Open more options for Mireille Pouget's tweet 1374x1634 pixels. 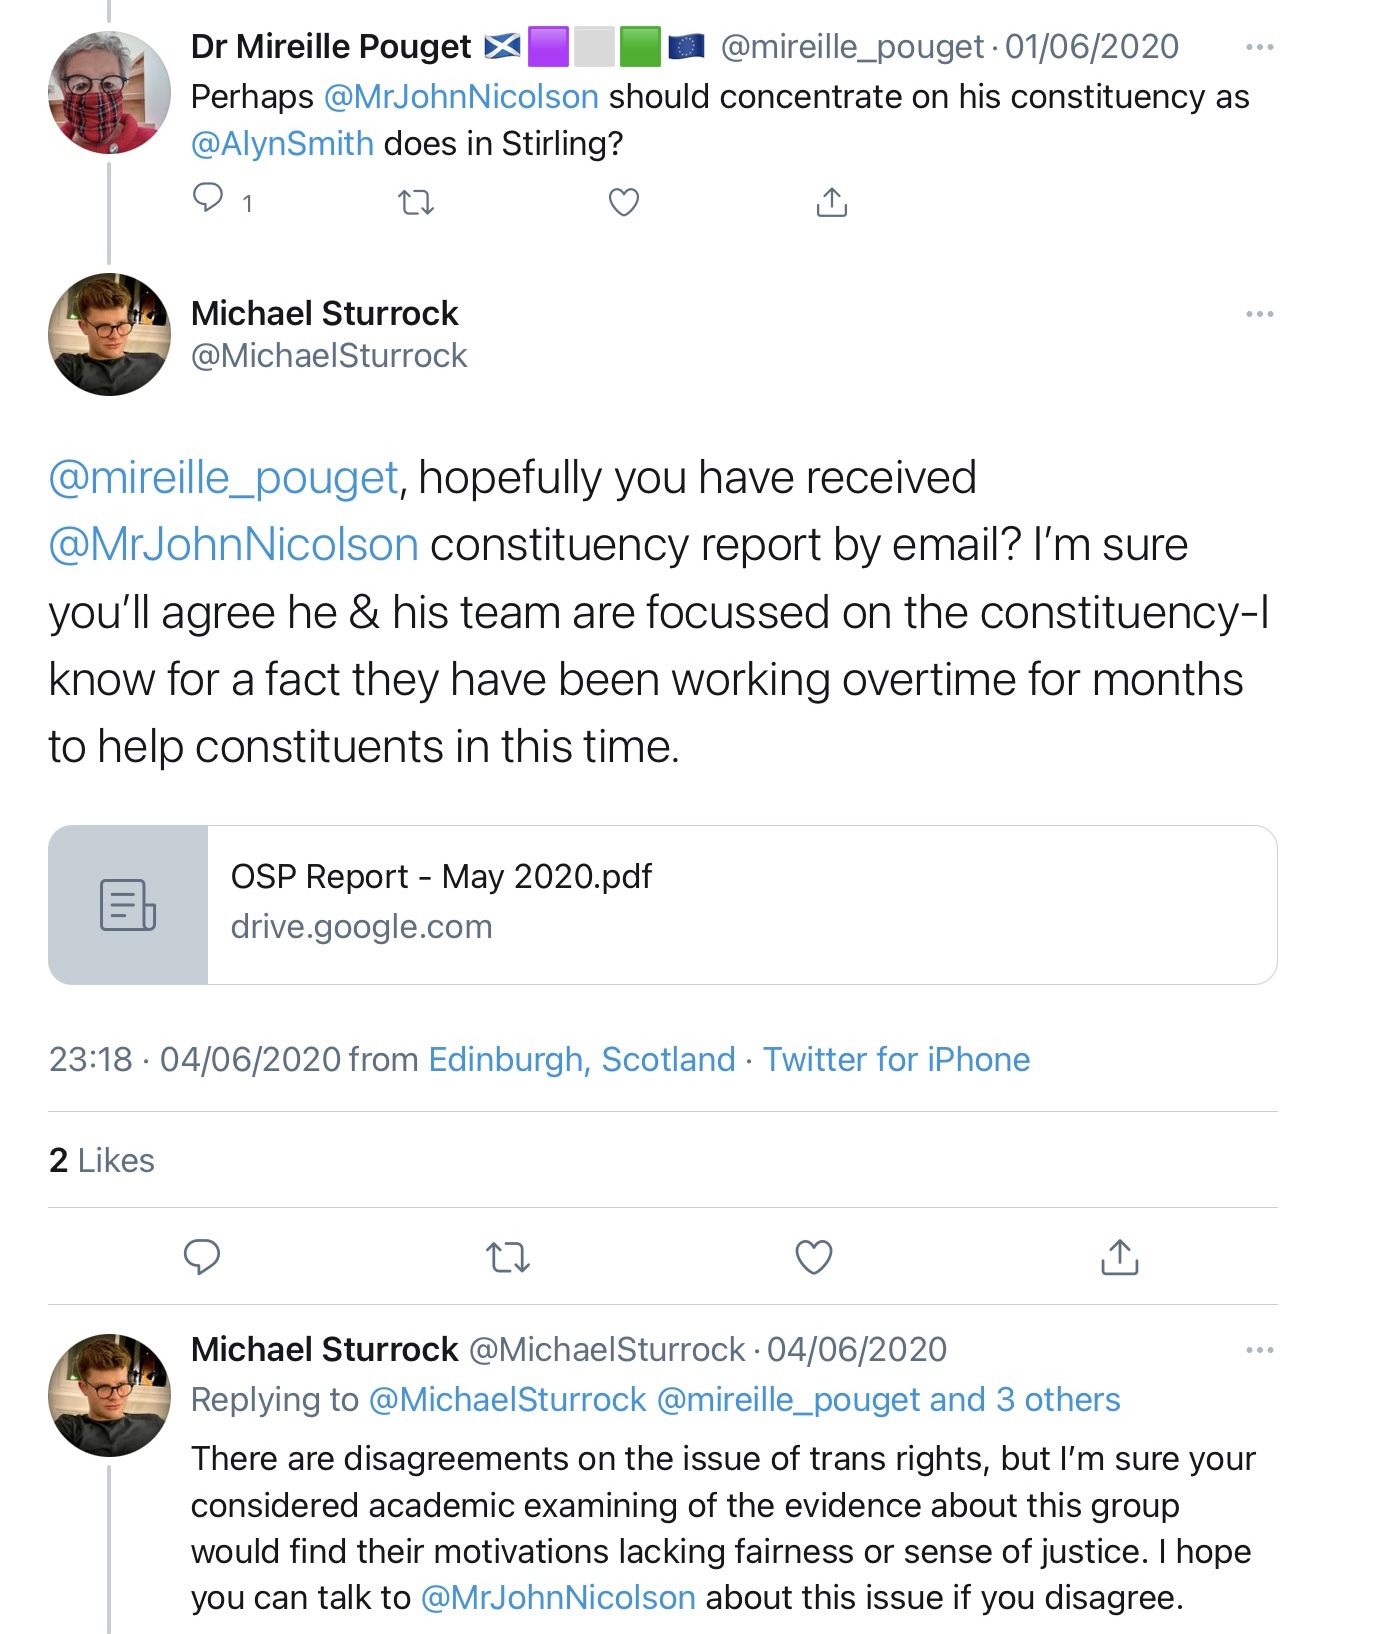click(x=1259, y=48)
